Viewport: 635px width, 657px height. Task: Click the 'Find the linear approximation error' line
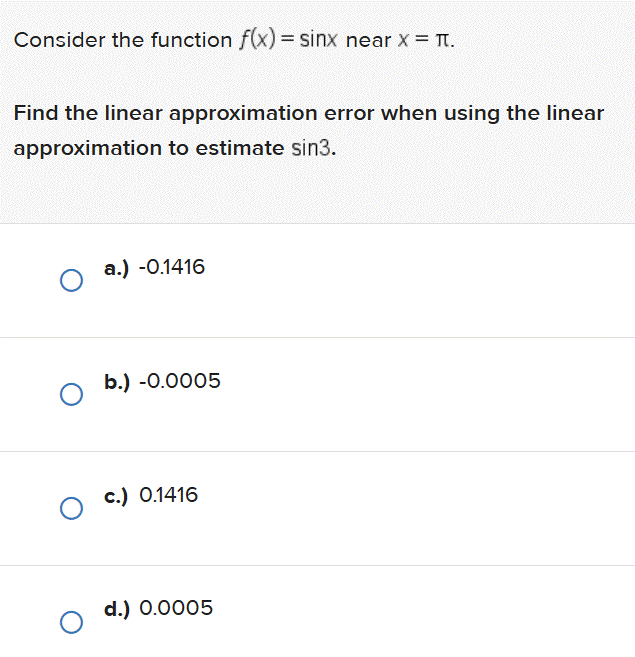pyautogui.click(x=194, y=114)
